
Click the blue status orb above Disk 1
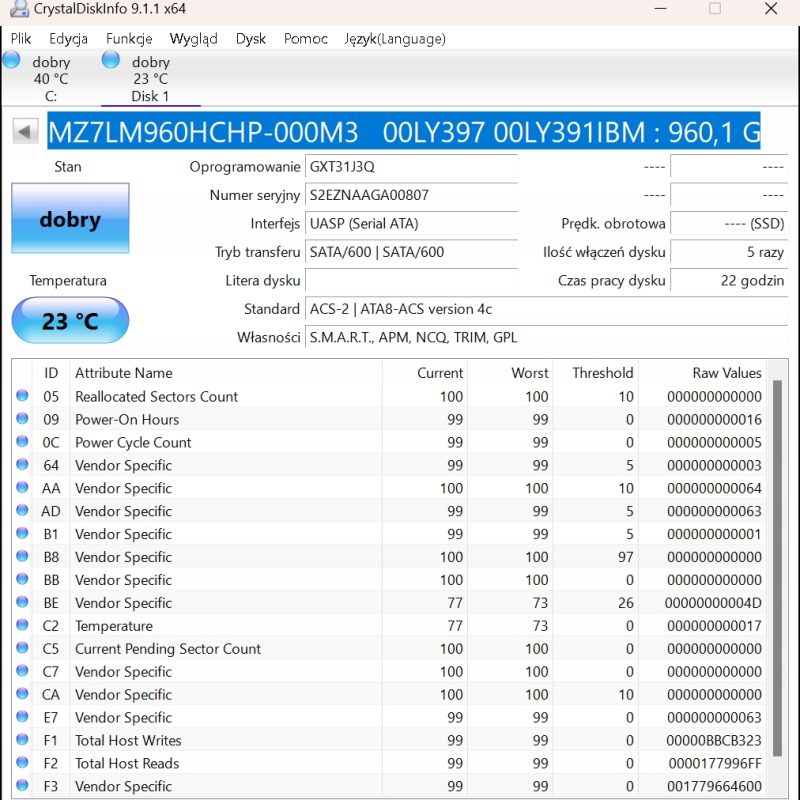[111, 60]
